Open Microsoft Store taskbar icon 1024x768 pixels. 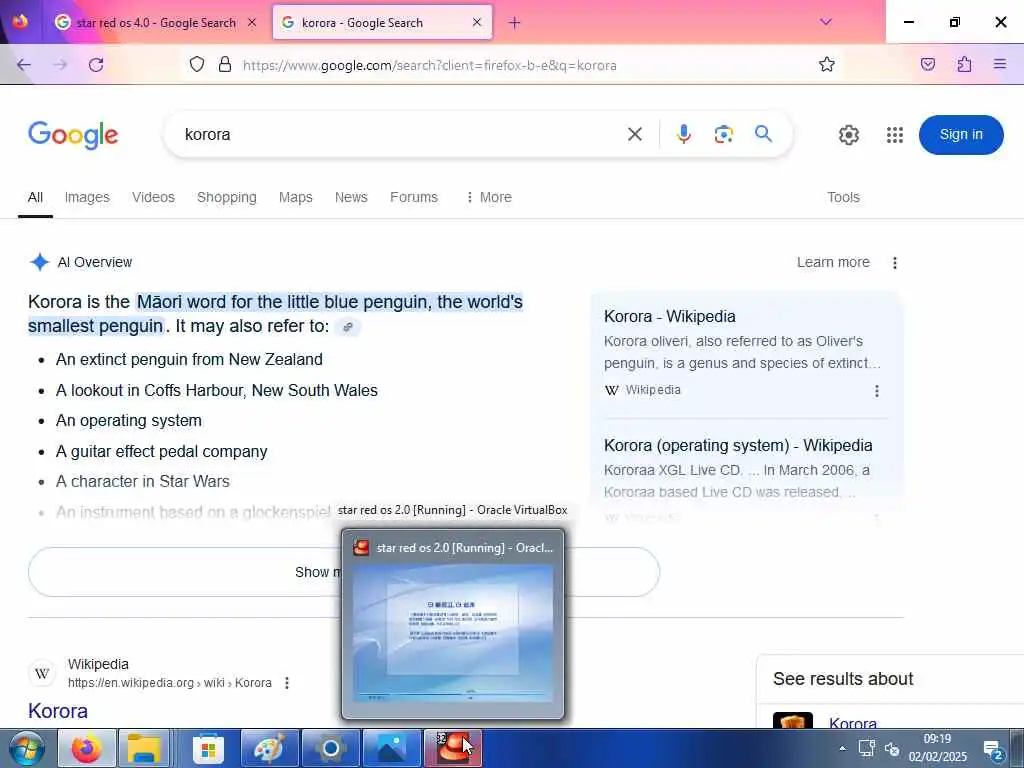tap(208, 748)
